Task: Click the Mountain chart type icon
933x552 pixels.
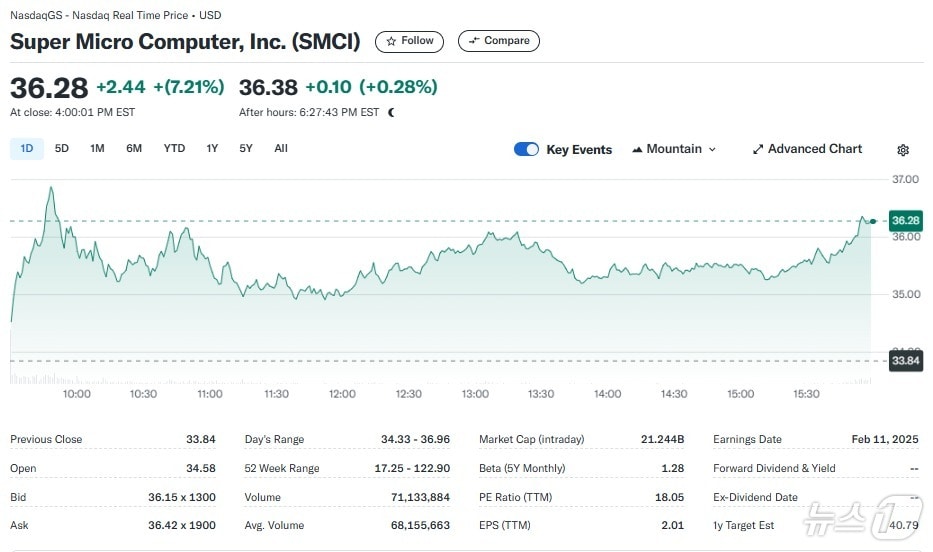Action: point(637,149)
